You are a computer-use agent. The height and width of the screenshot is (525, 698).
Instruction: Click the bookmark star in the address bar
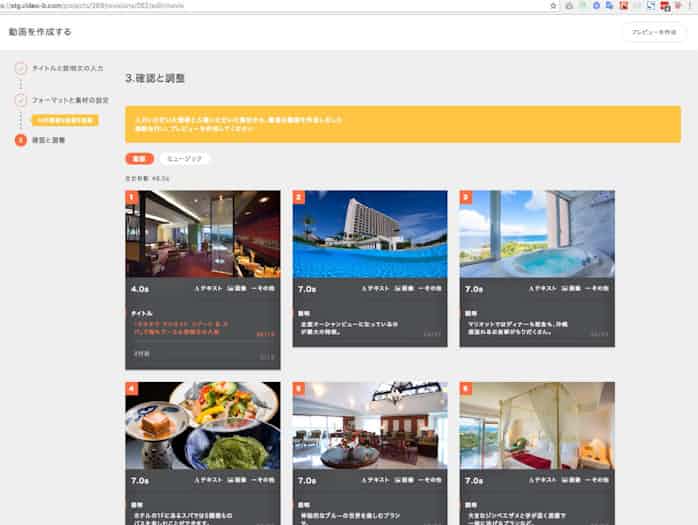pos(553,5)
